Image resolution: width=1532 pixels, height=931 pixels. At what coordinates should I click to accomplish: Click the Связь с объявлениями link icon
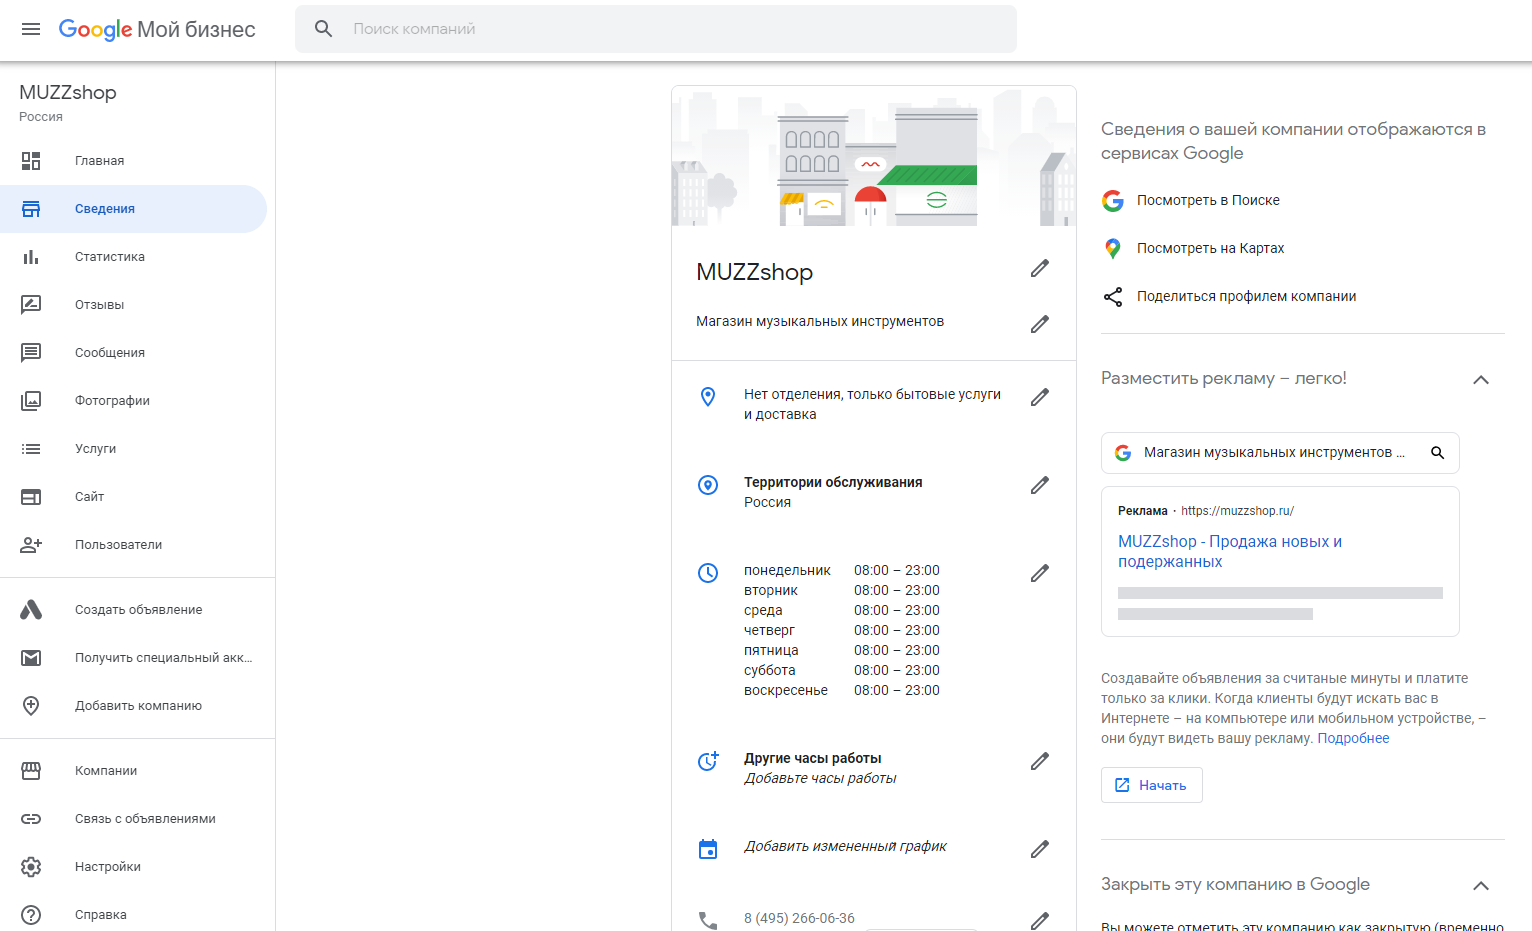(x=31, y=819)
